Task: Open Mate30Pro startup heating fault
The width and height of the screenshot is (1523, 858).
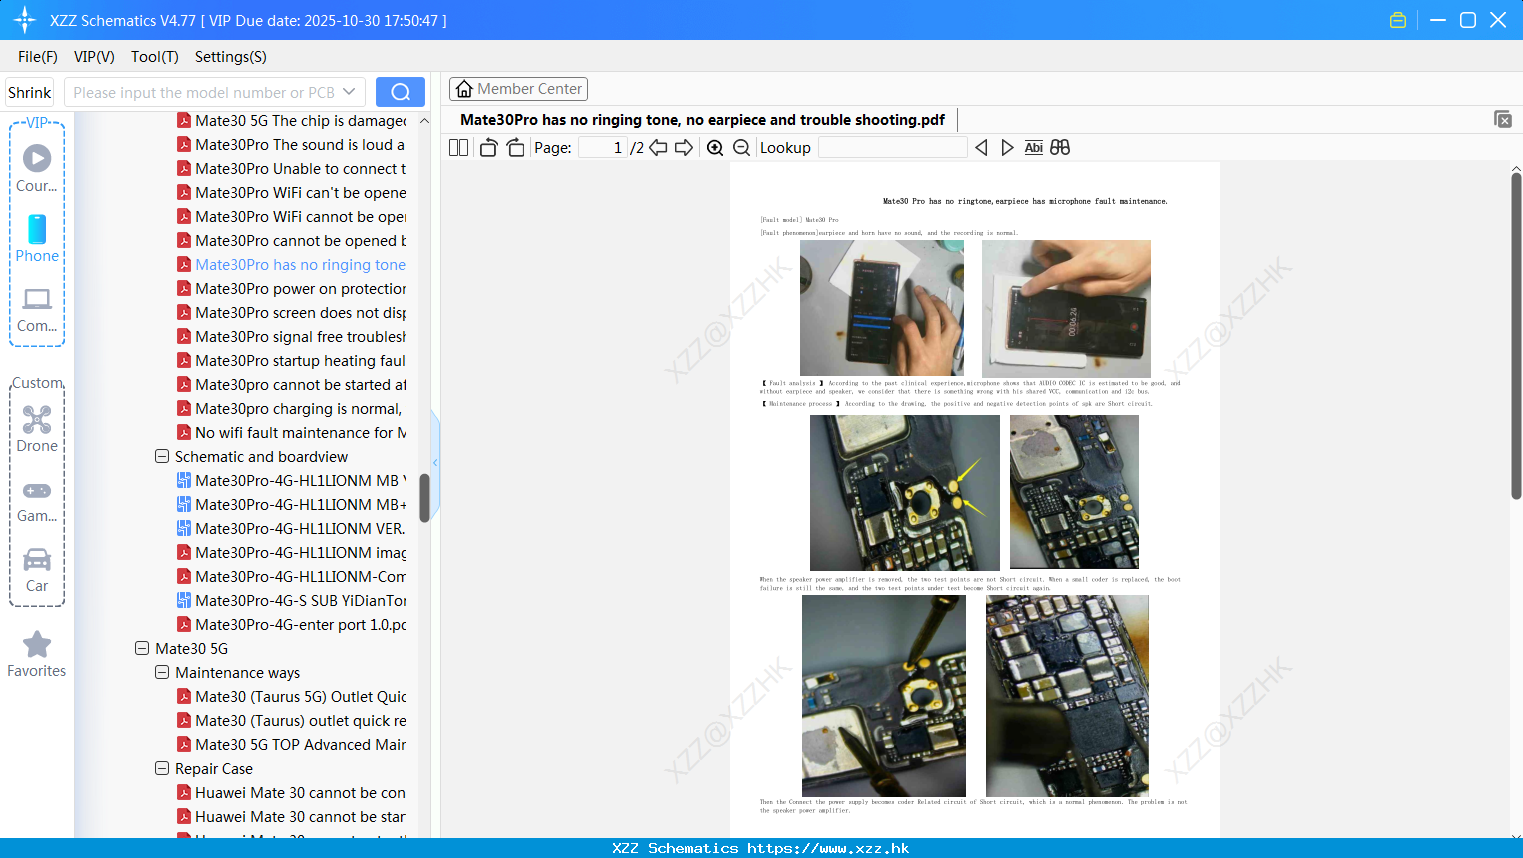Action: (x=292, y=360)
